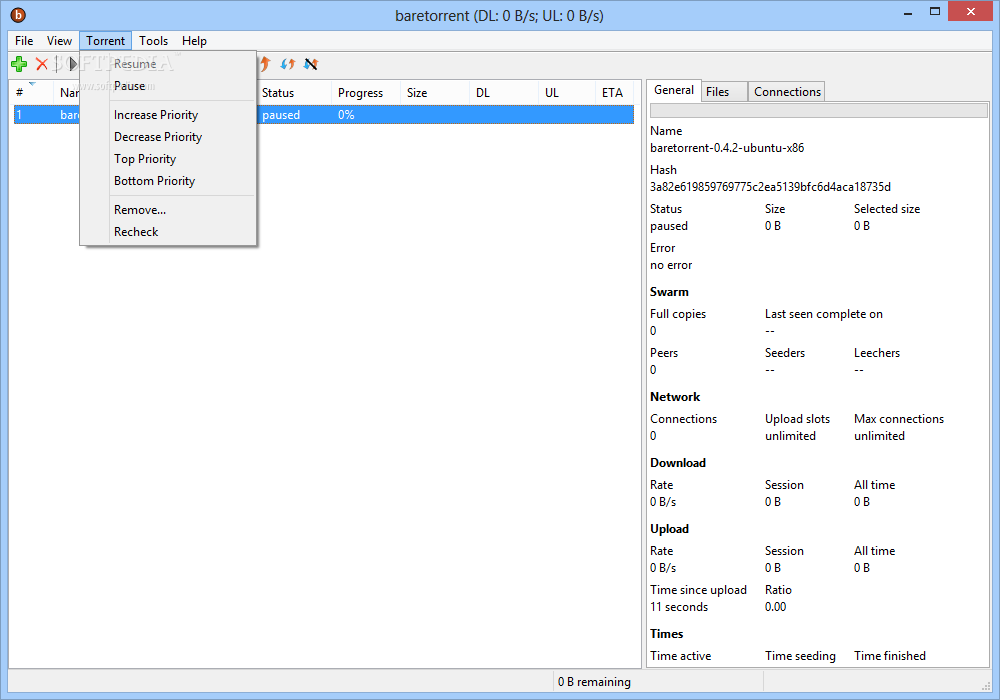Click the 'unlimited' value under Max connections
The width and height of the screenshot is (1000, 700).
click(x=879, y=436)
